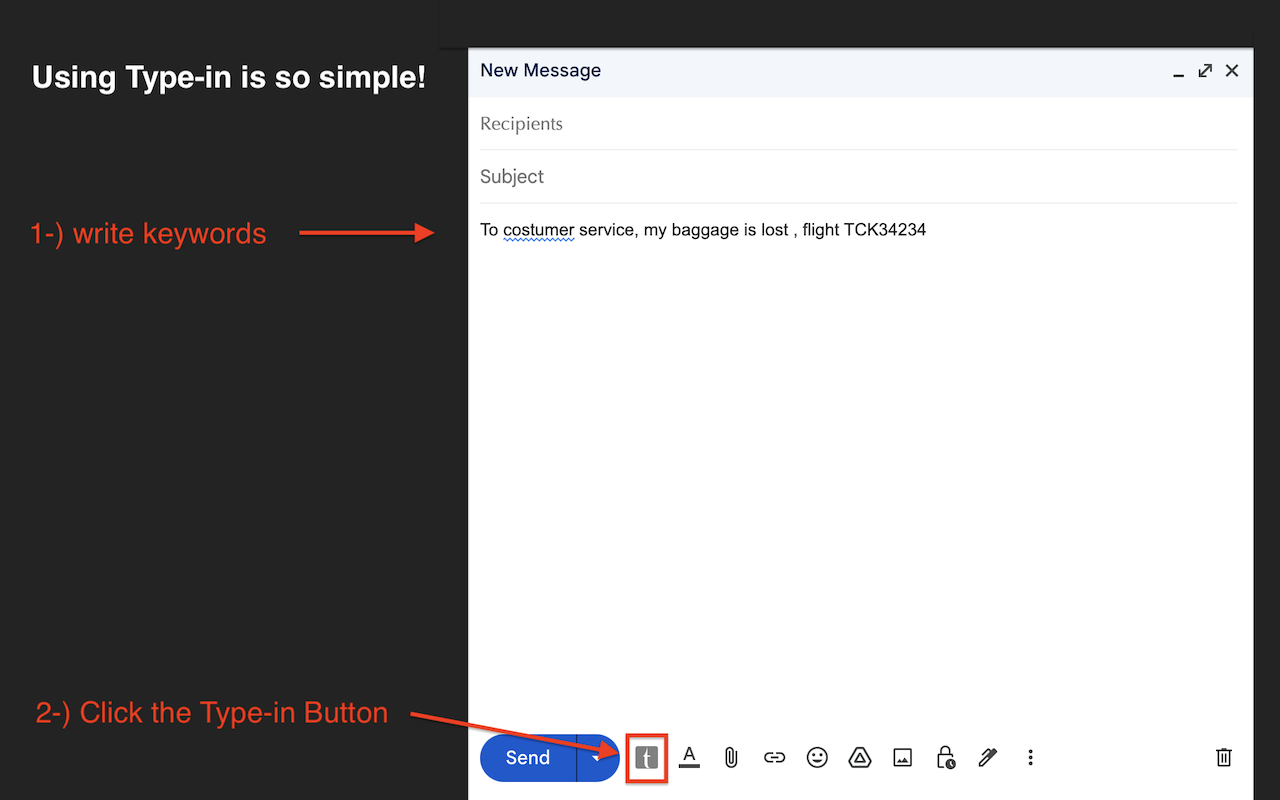Toggle confidential mode off

pyautogui.click(x=945, y=758)
